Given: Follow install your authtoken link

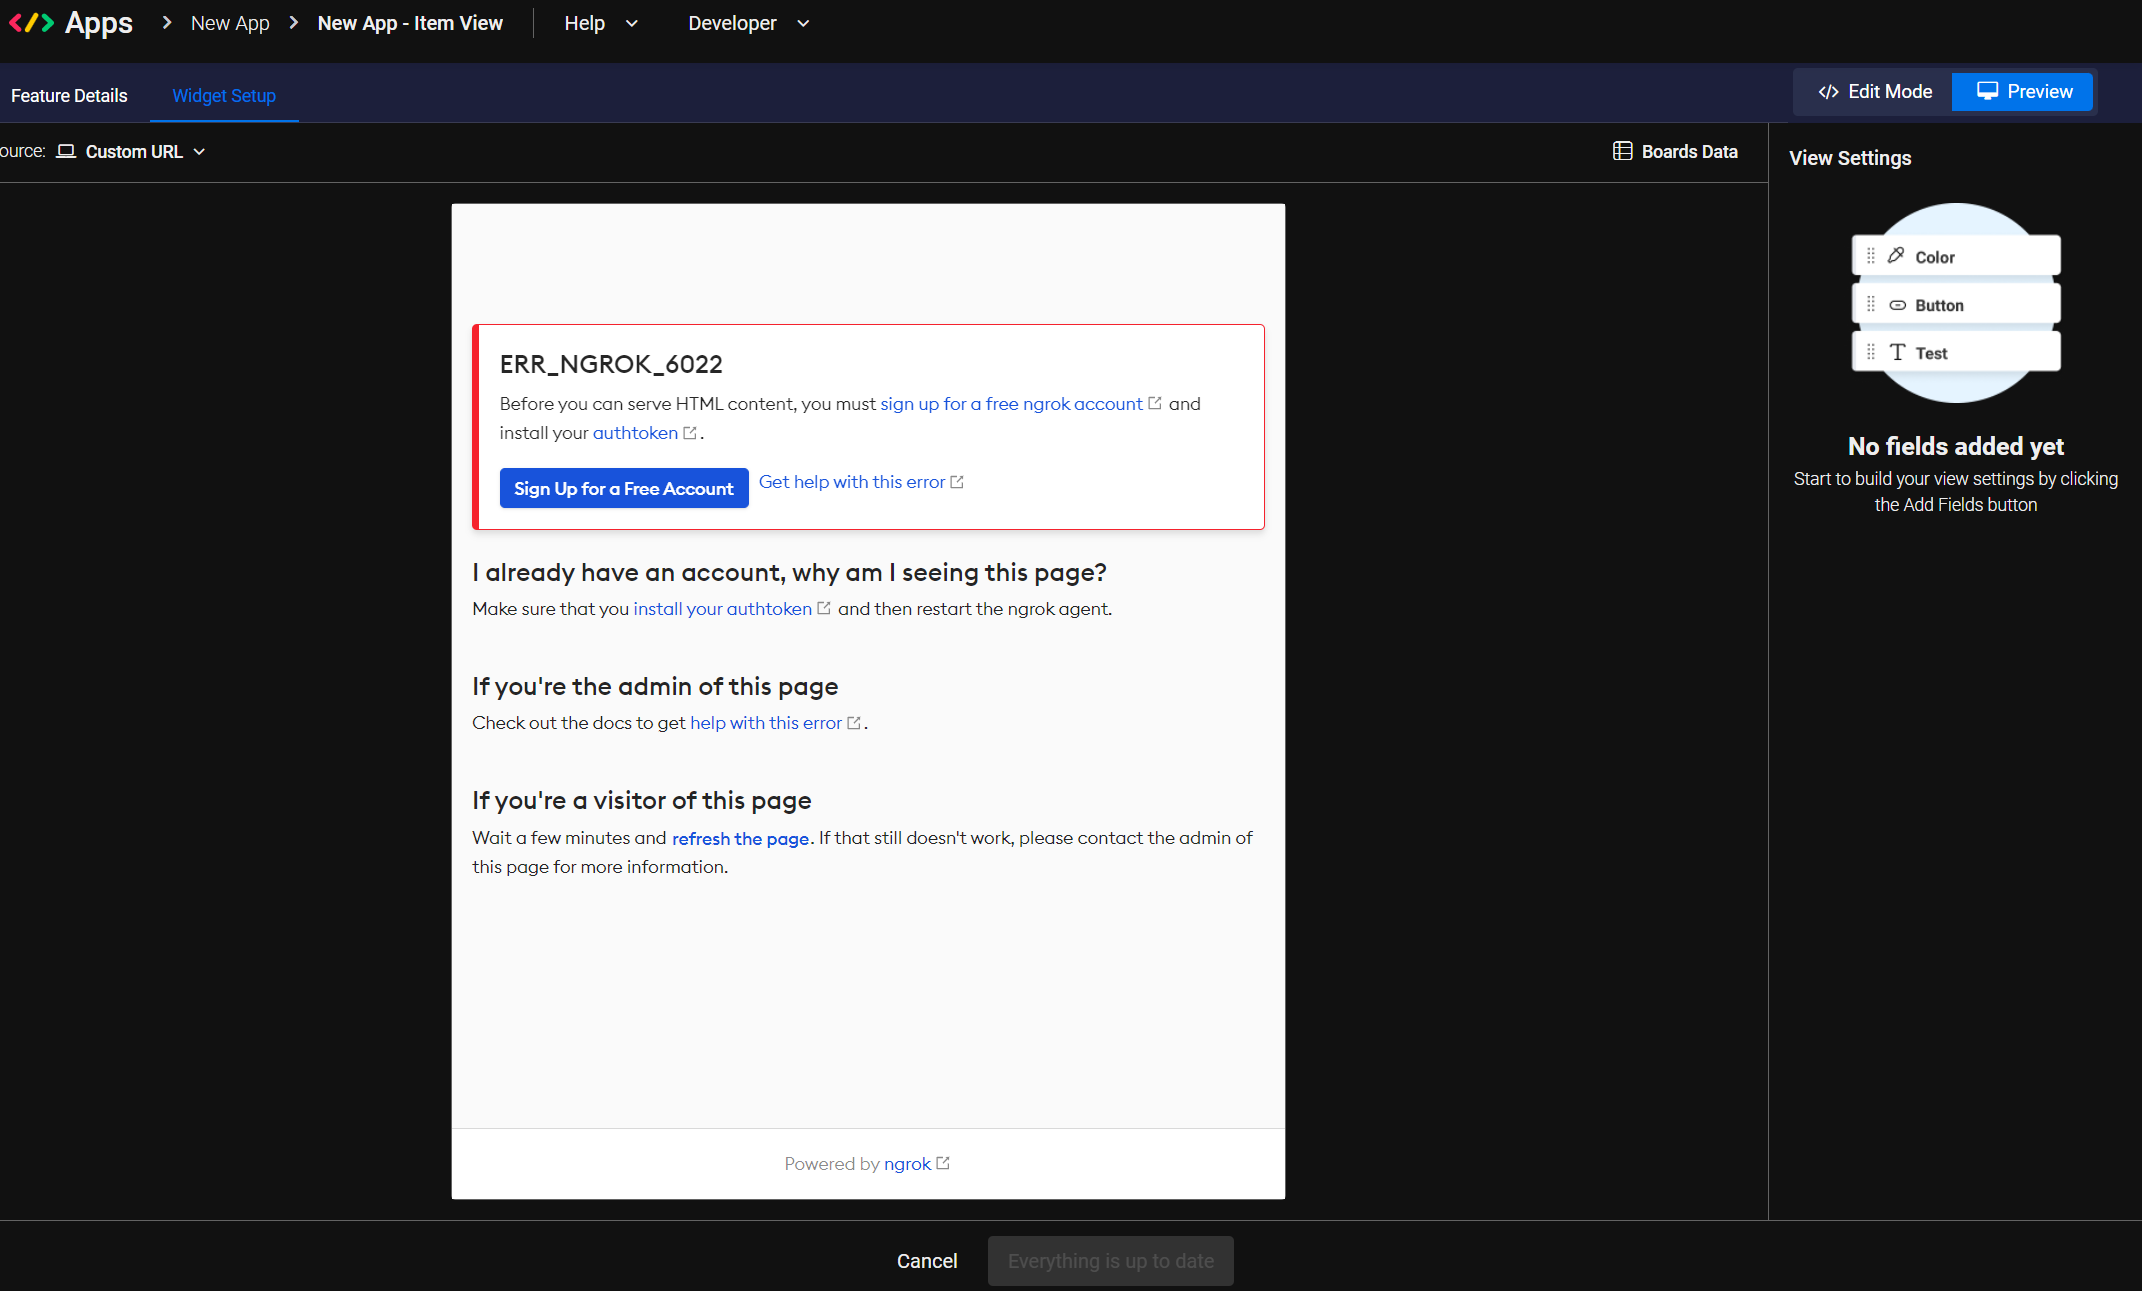Looking at the screenshot, I should (722, 609).
